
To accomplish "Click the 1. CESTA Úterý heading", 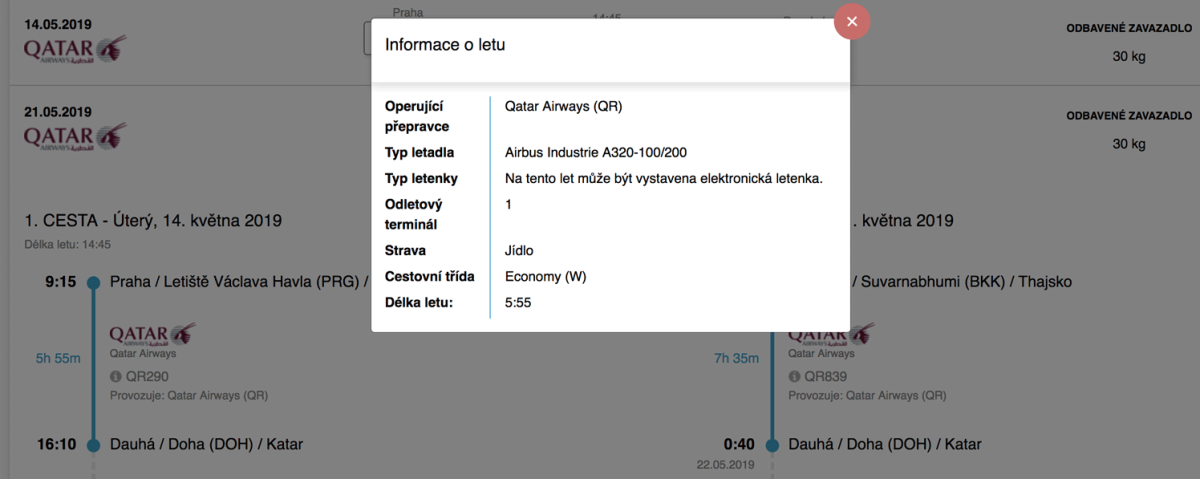I will point(153,220).
